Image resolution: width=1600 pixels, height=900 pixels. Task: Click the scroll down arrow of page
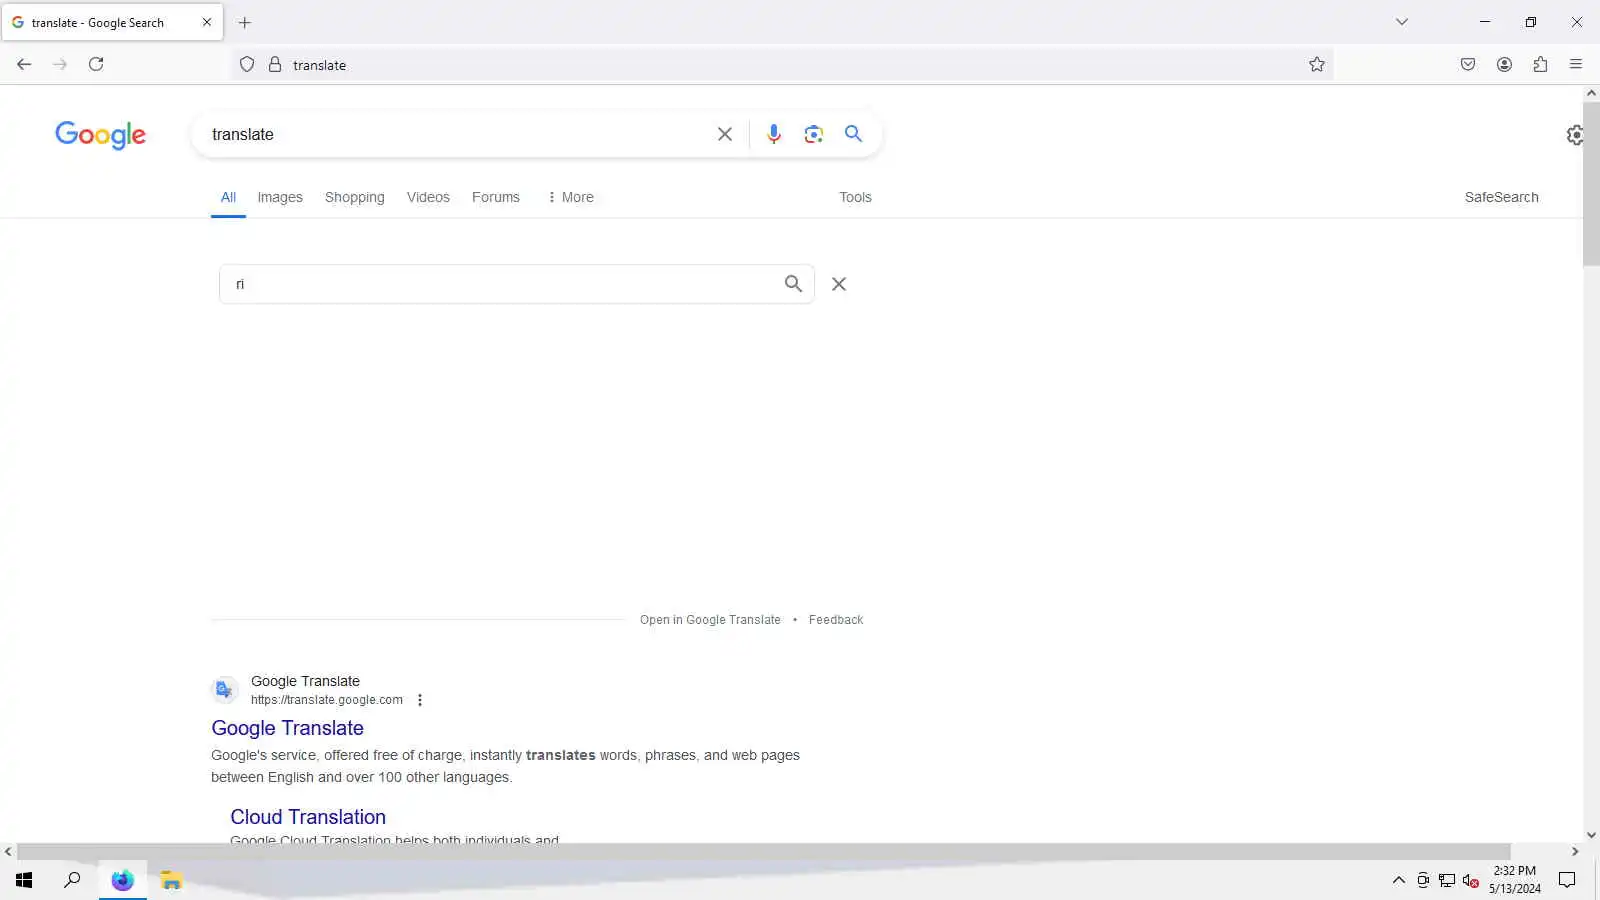pos(1591,835)
